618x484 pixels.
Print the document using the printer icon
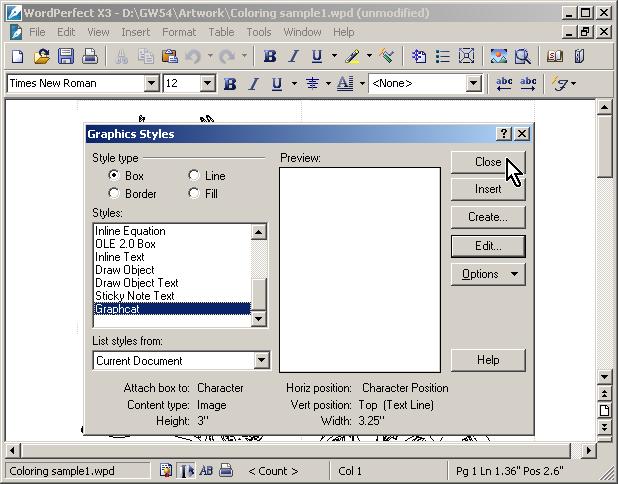[90, 56]
